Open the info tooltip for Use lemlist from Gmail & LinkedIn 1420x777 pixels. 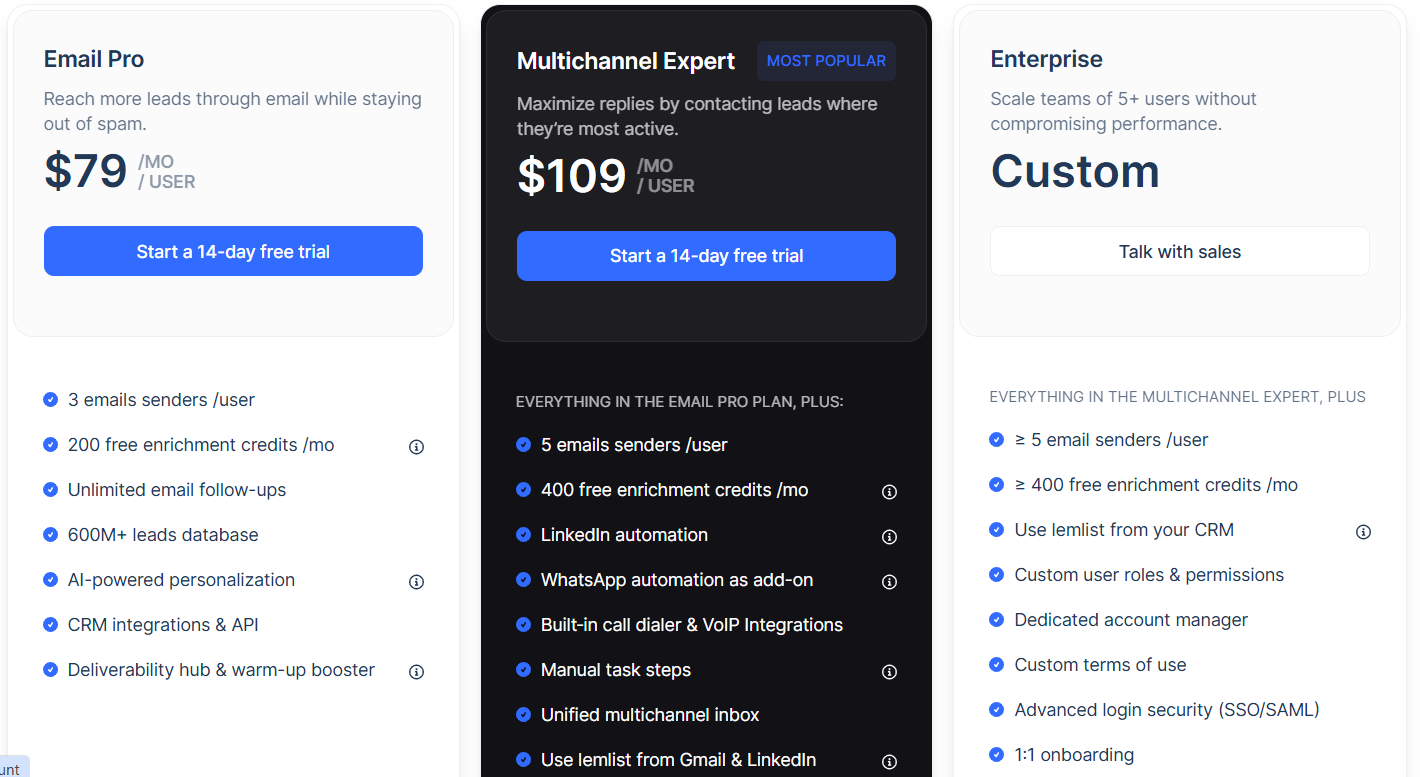(889, 761)
